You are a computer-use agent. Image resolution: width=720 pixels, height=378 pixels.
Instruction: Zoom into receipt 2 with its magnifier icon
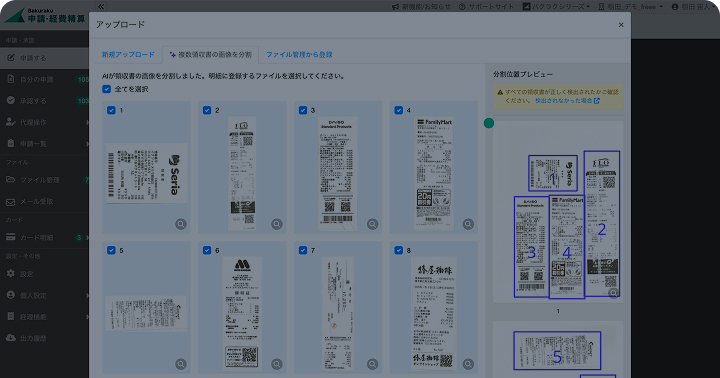point(277,224)
